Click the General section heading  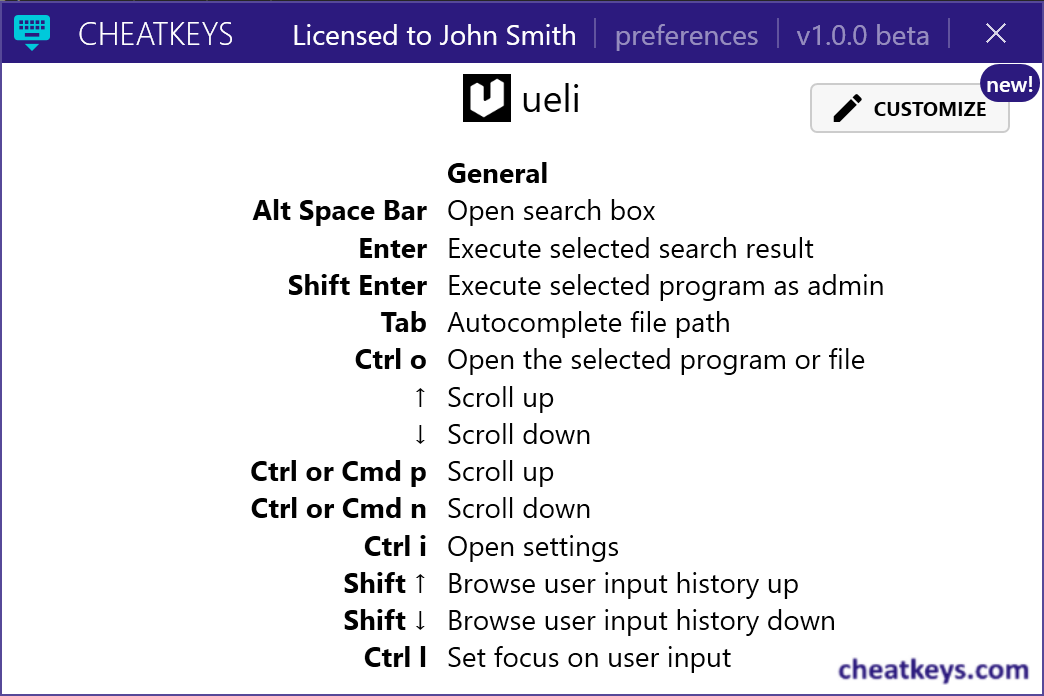pos(497,173)
